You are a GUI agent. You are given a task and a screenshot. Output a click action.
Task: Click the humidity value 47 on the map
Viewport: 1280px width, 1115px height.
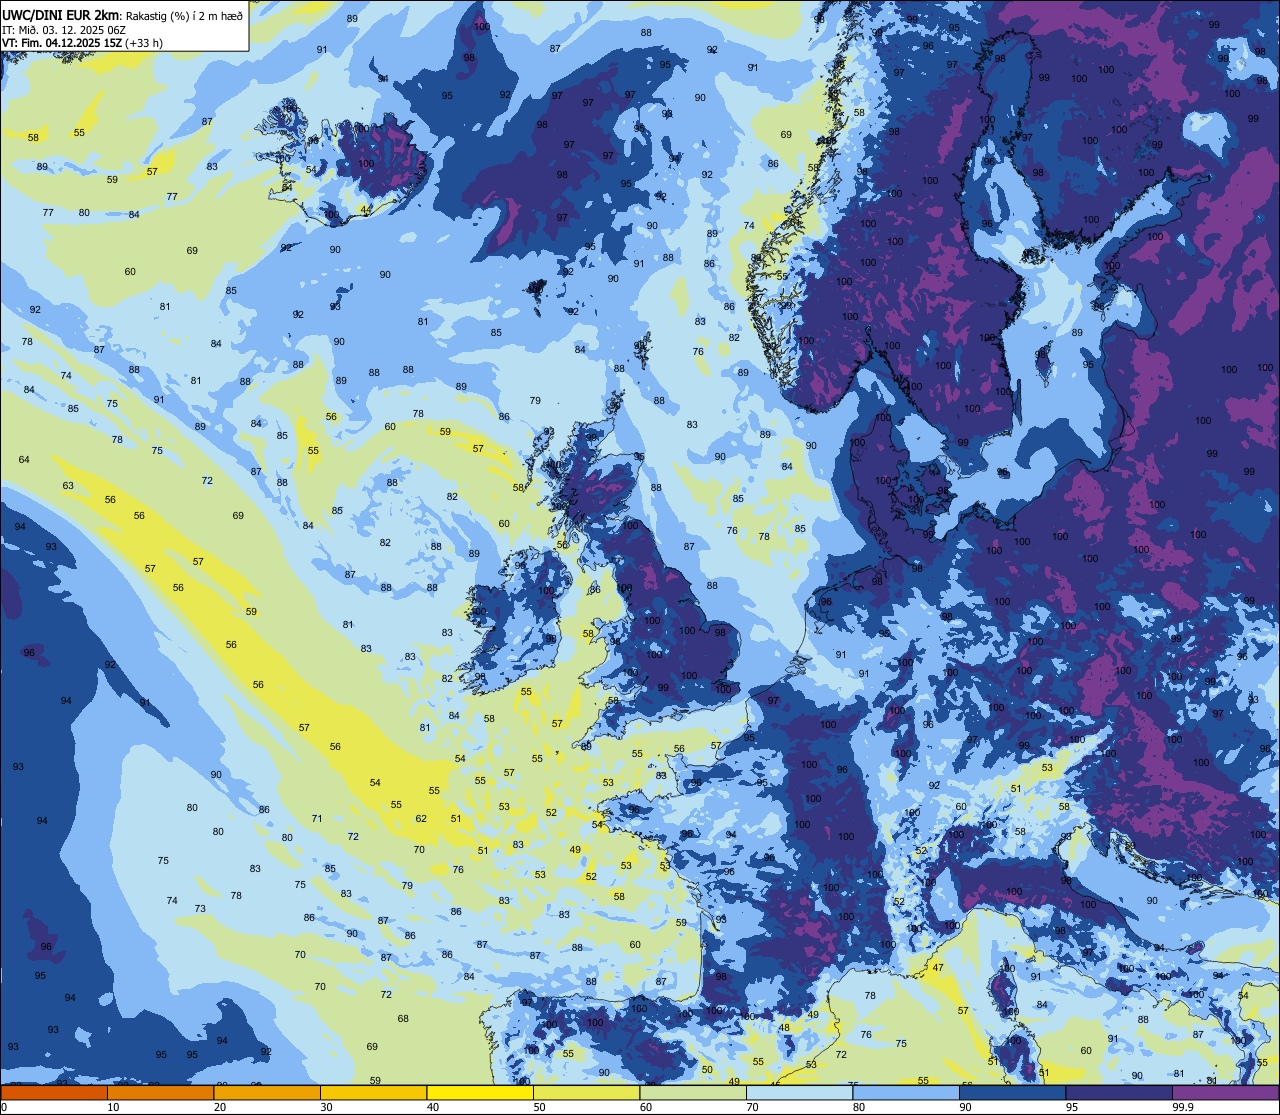tap(938, 968)
